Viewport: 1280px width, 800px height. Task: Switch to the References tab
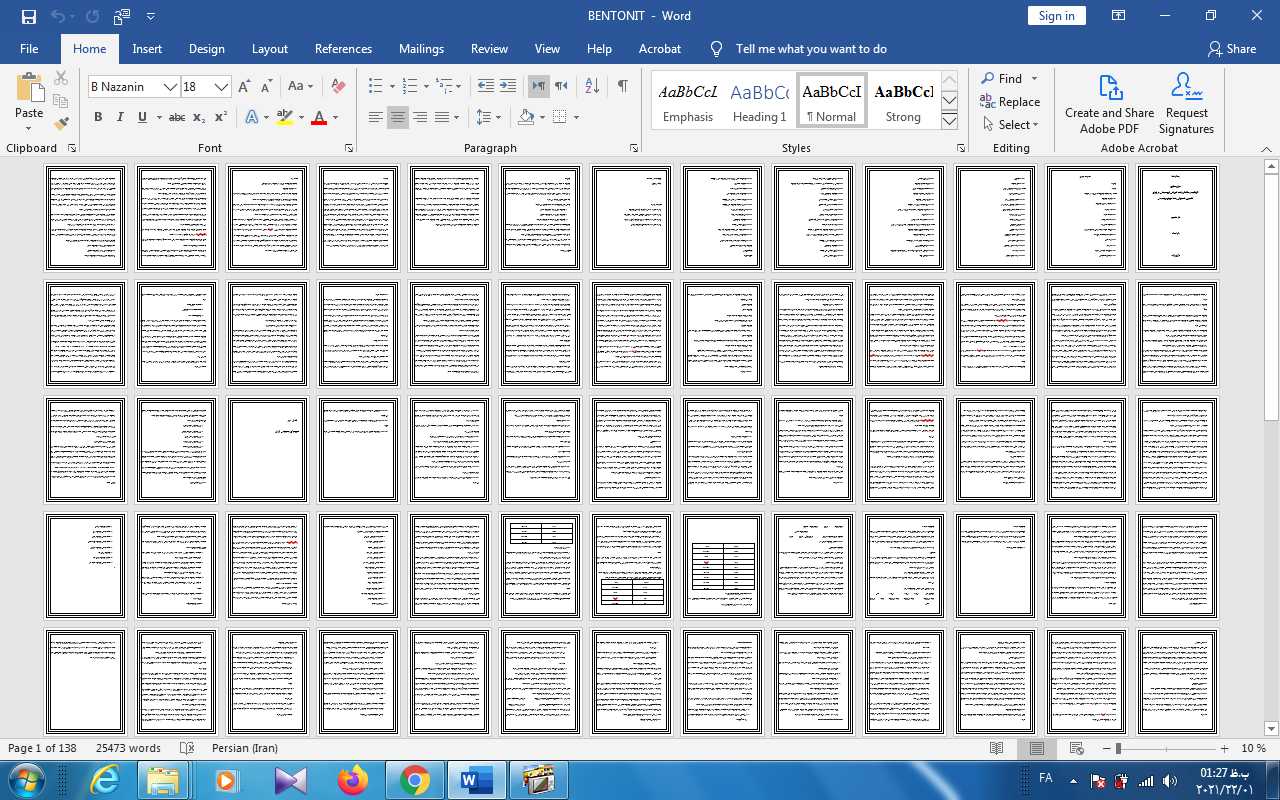(x=343, y=49)
